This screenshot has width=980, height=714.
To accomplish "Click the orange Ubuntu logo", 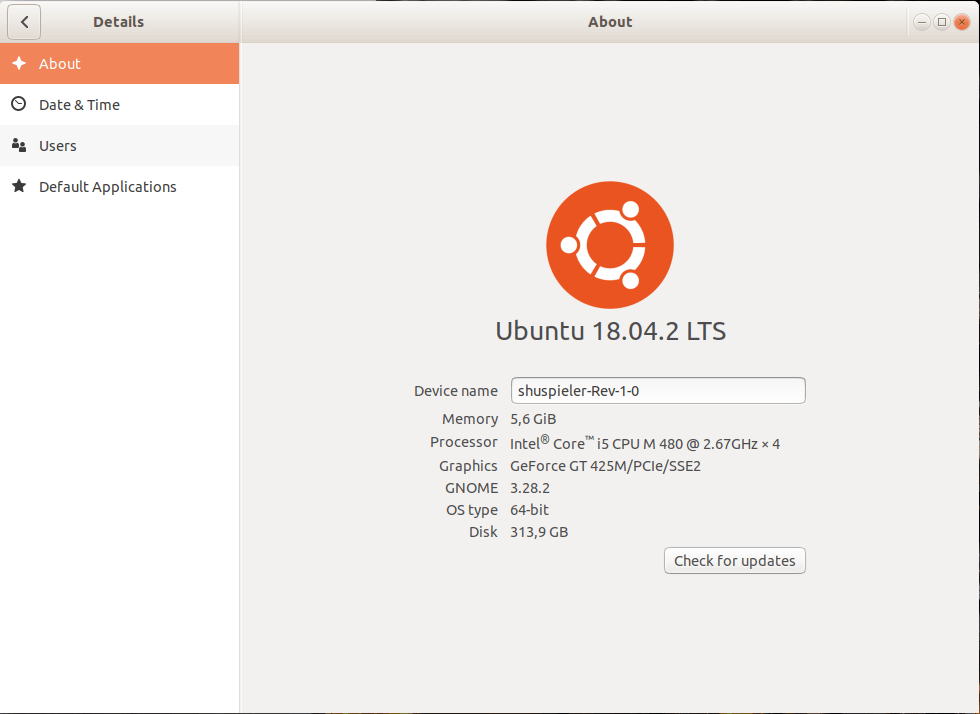I will click(609, 245).
